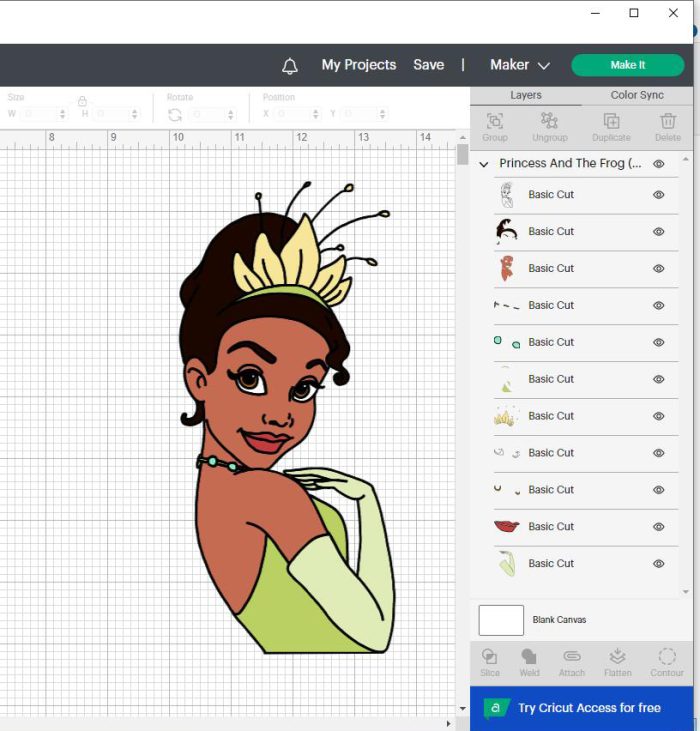Click the Blank Canvas label
The image size is (700, 731).
(x=559, y=620)
